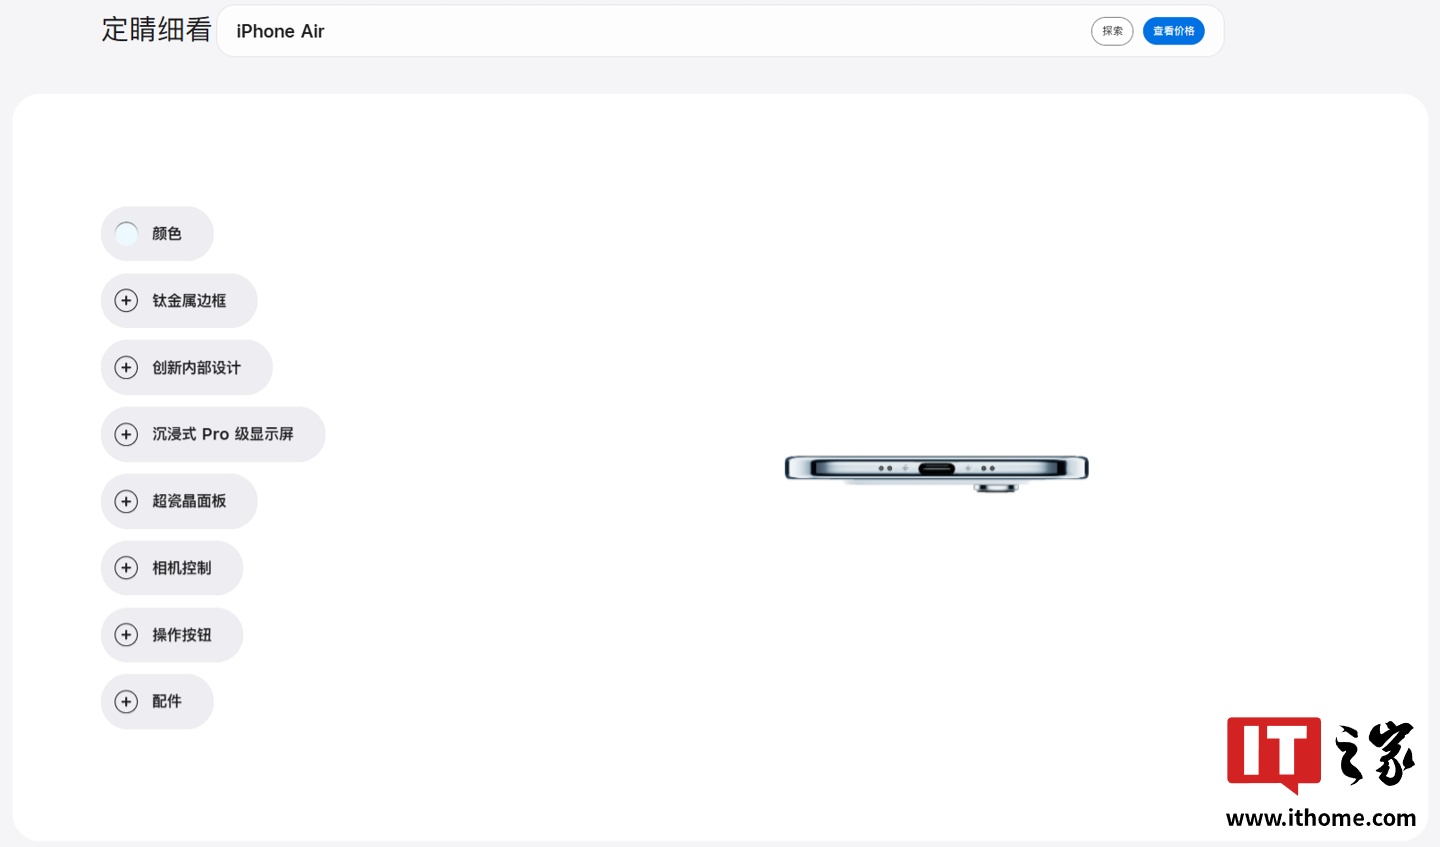
Task: Click the plus icon beside 超瓷晶面板
Action: click(x=126, y=501)
